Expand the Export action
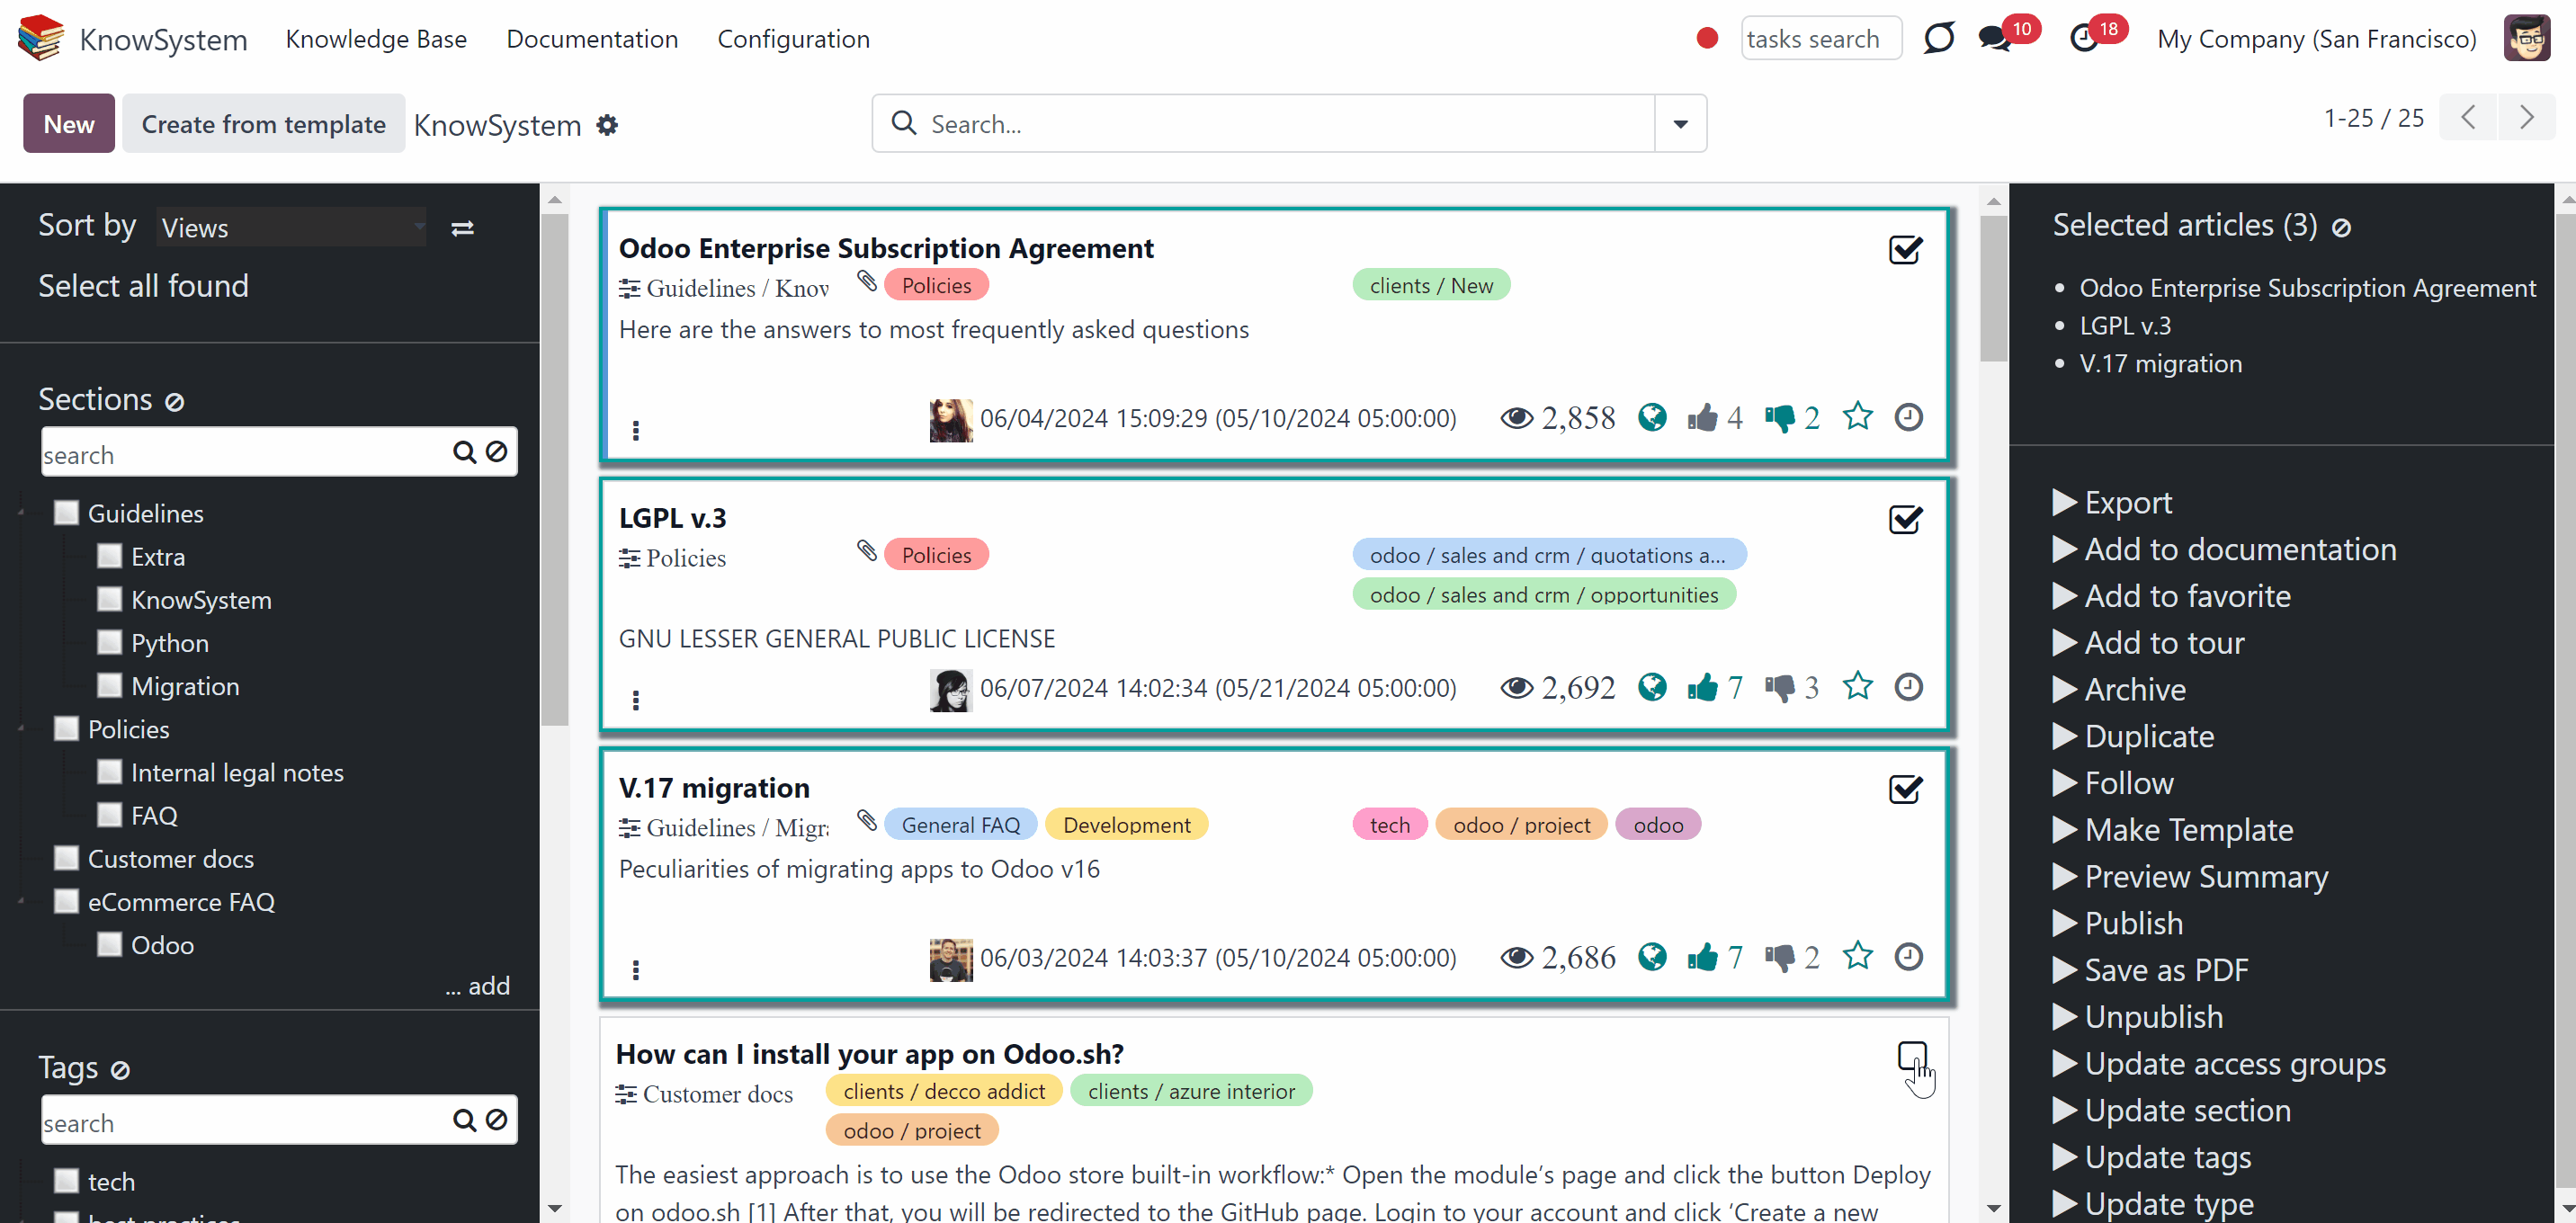The image size is (2576, 1223). (x=2112, y=502)
